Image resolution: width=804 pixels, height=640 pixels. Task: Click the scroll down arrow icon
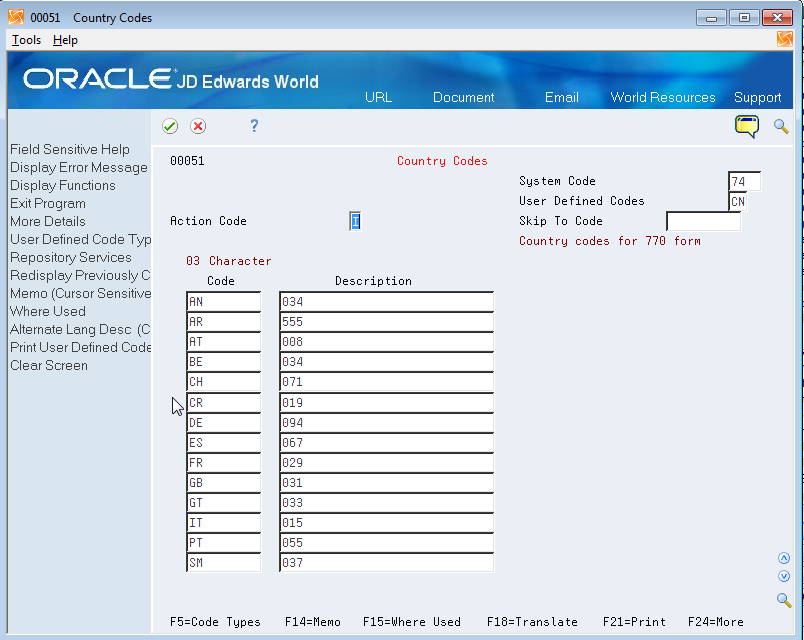[783, 576]
